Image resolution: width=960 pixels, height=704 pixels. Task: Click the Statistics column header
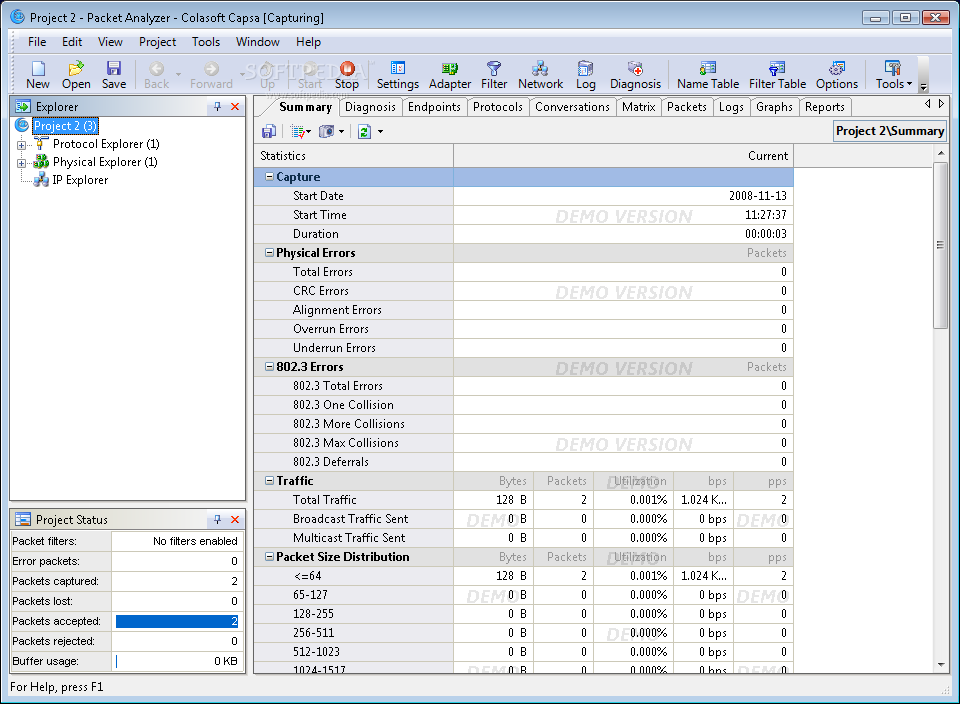coord(354,156)
